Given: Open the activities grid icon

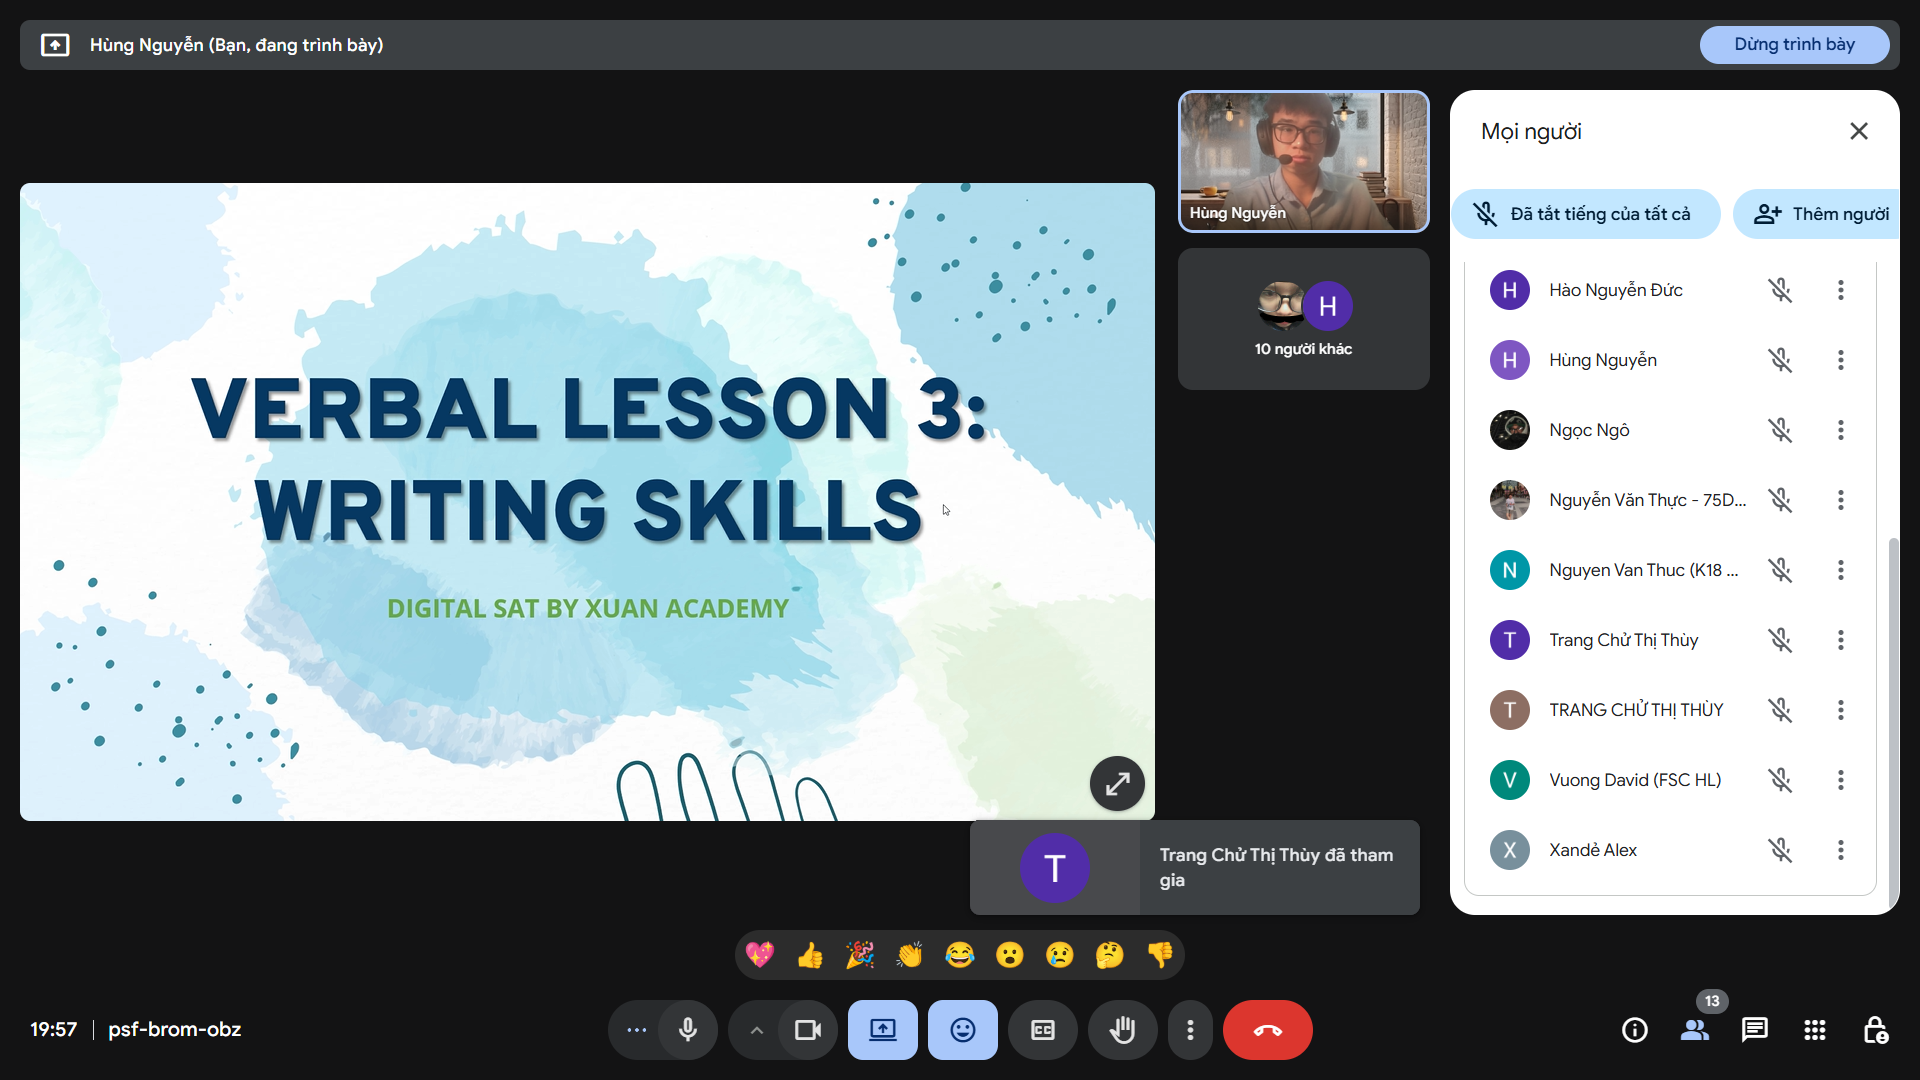Looking at the screenshot, I should pyautogui.click(x=1814, y=1030).
